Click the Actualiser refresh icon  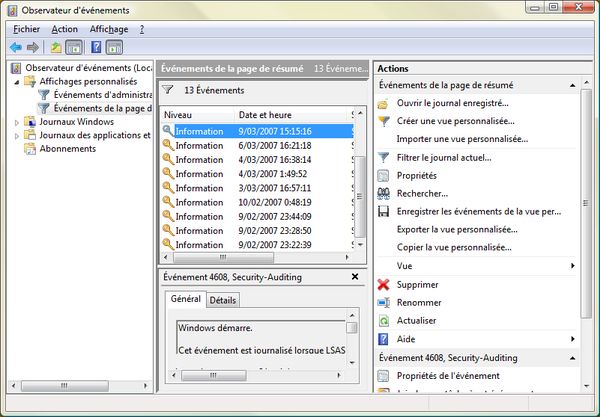tap(384, 321)
